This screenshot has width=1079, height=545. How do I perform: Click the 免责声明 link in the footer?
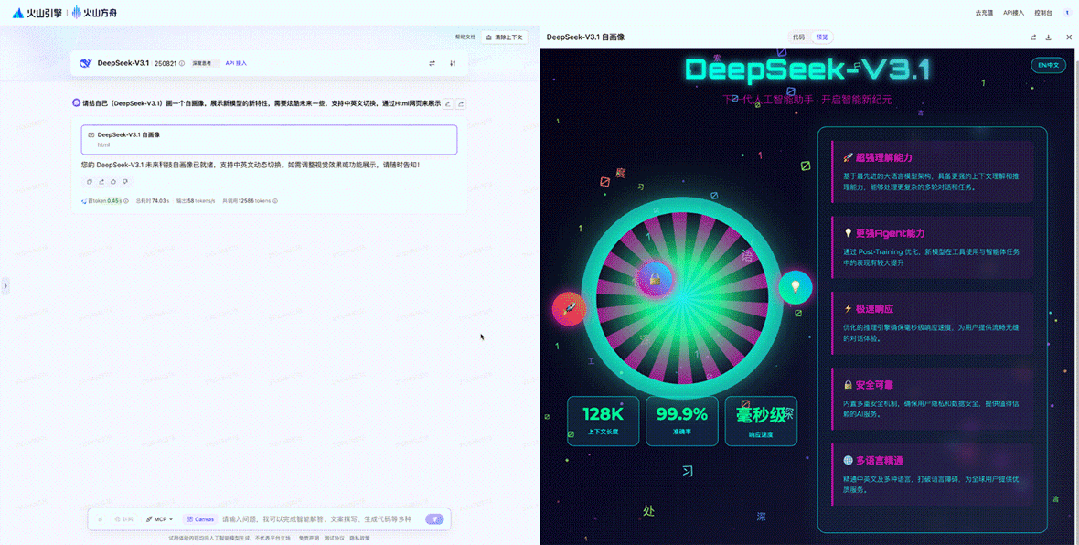308,538
